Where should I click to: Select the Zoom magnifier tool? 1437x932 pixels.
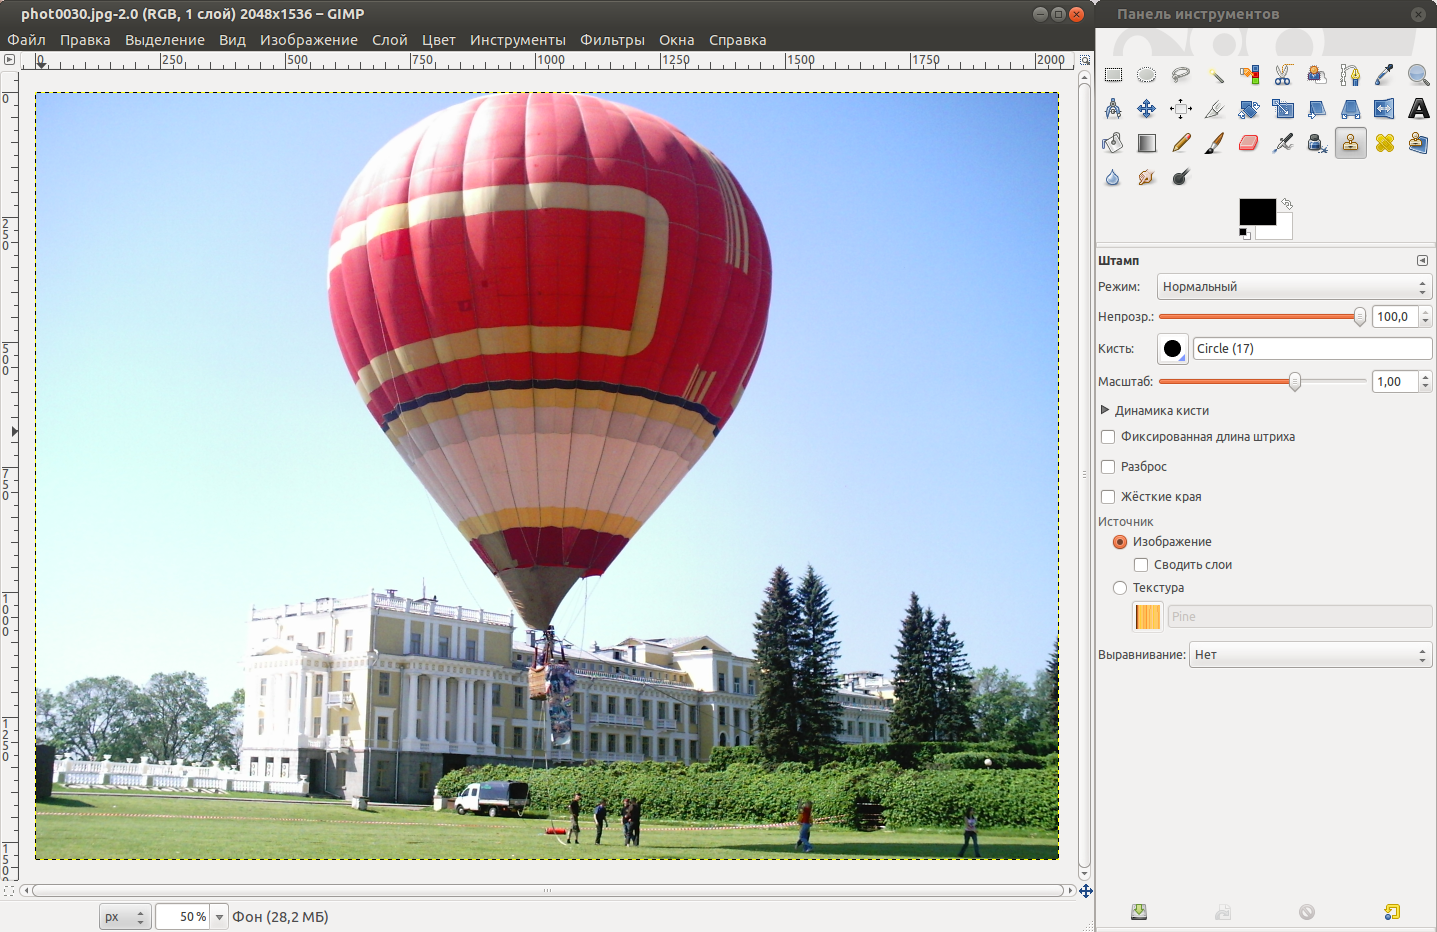tap(1418, 75)
